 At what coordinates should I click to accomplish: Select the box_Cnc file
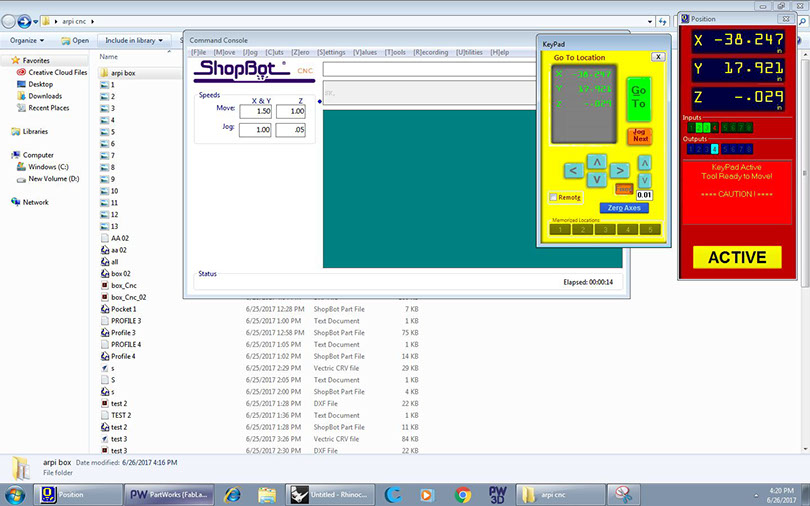pyautogui.click(x=118, y=286)
